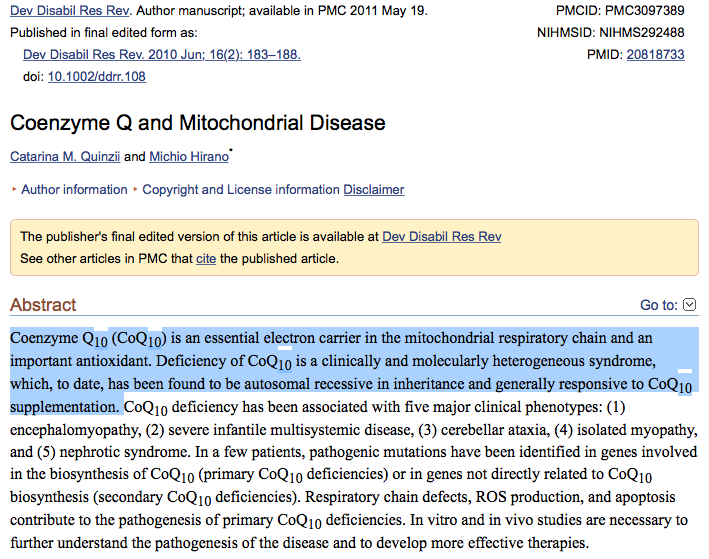709x559 pixels.
Task: Click the article title 'Coenzyme Q and Mitochondrial Disease'
Action: point(197,123)
